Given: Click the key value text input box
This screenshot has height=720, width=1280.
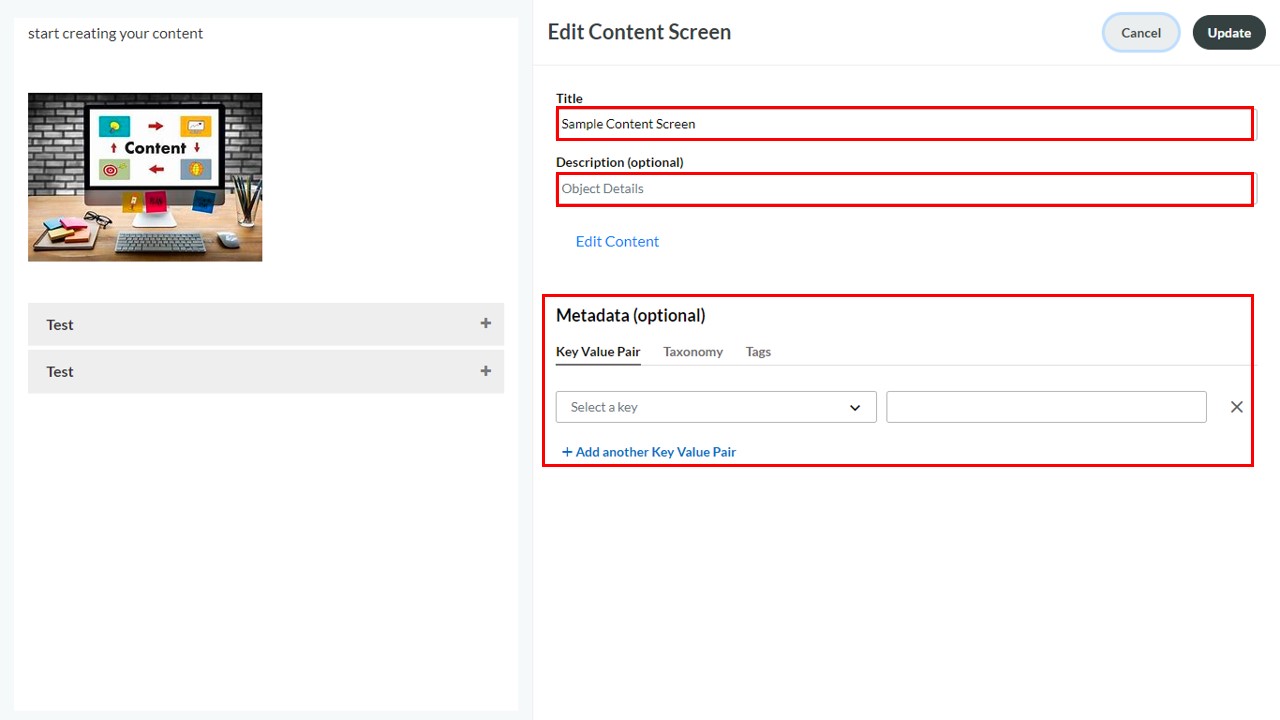Looking at the screenshot, I should tap(1046, 407).
